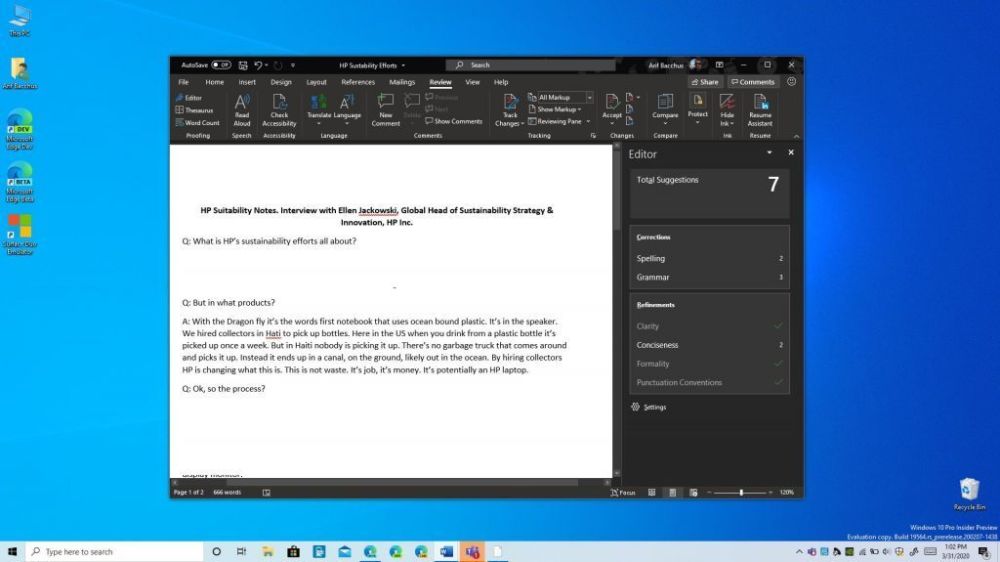Click the Language icon
1000x562 pixels.
click(x=347, y=102)
